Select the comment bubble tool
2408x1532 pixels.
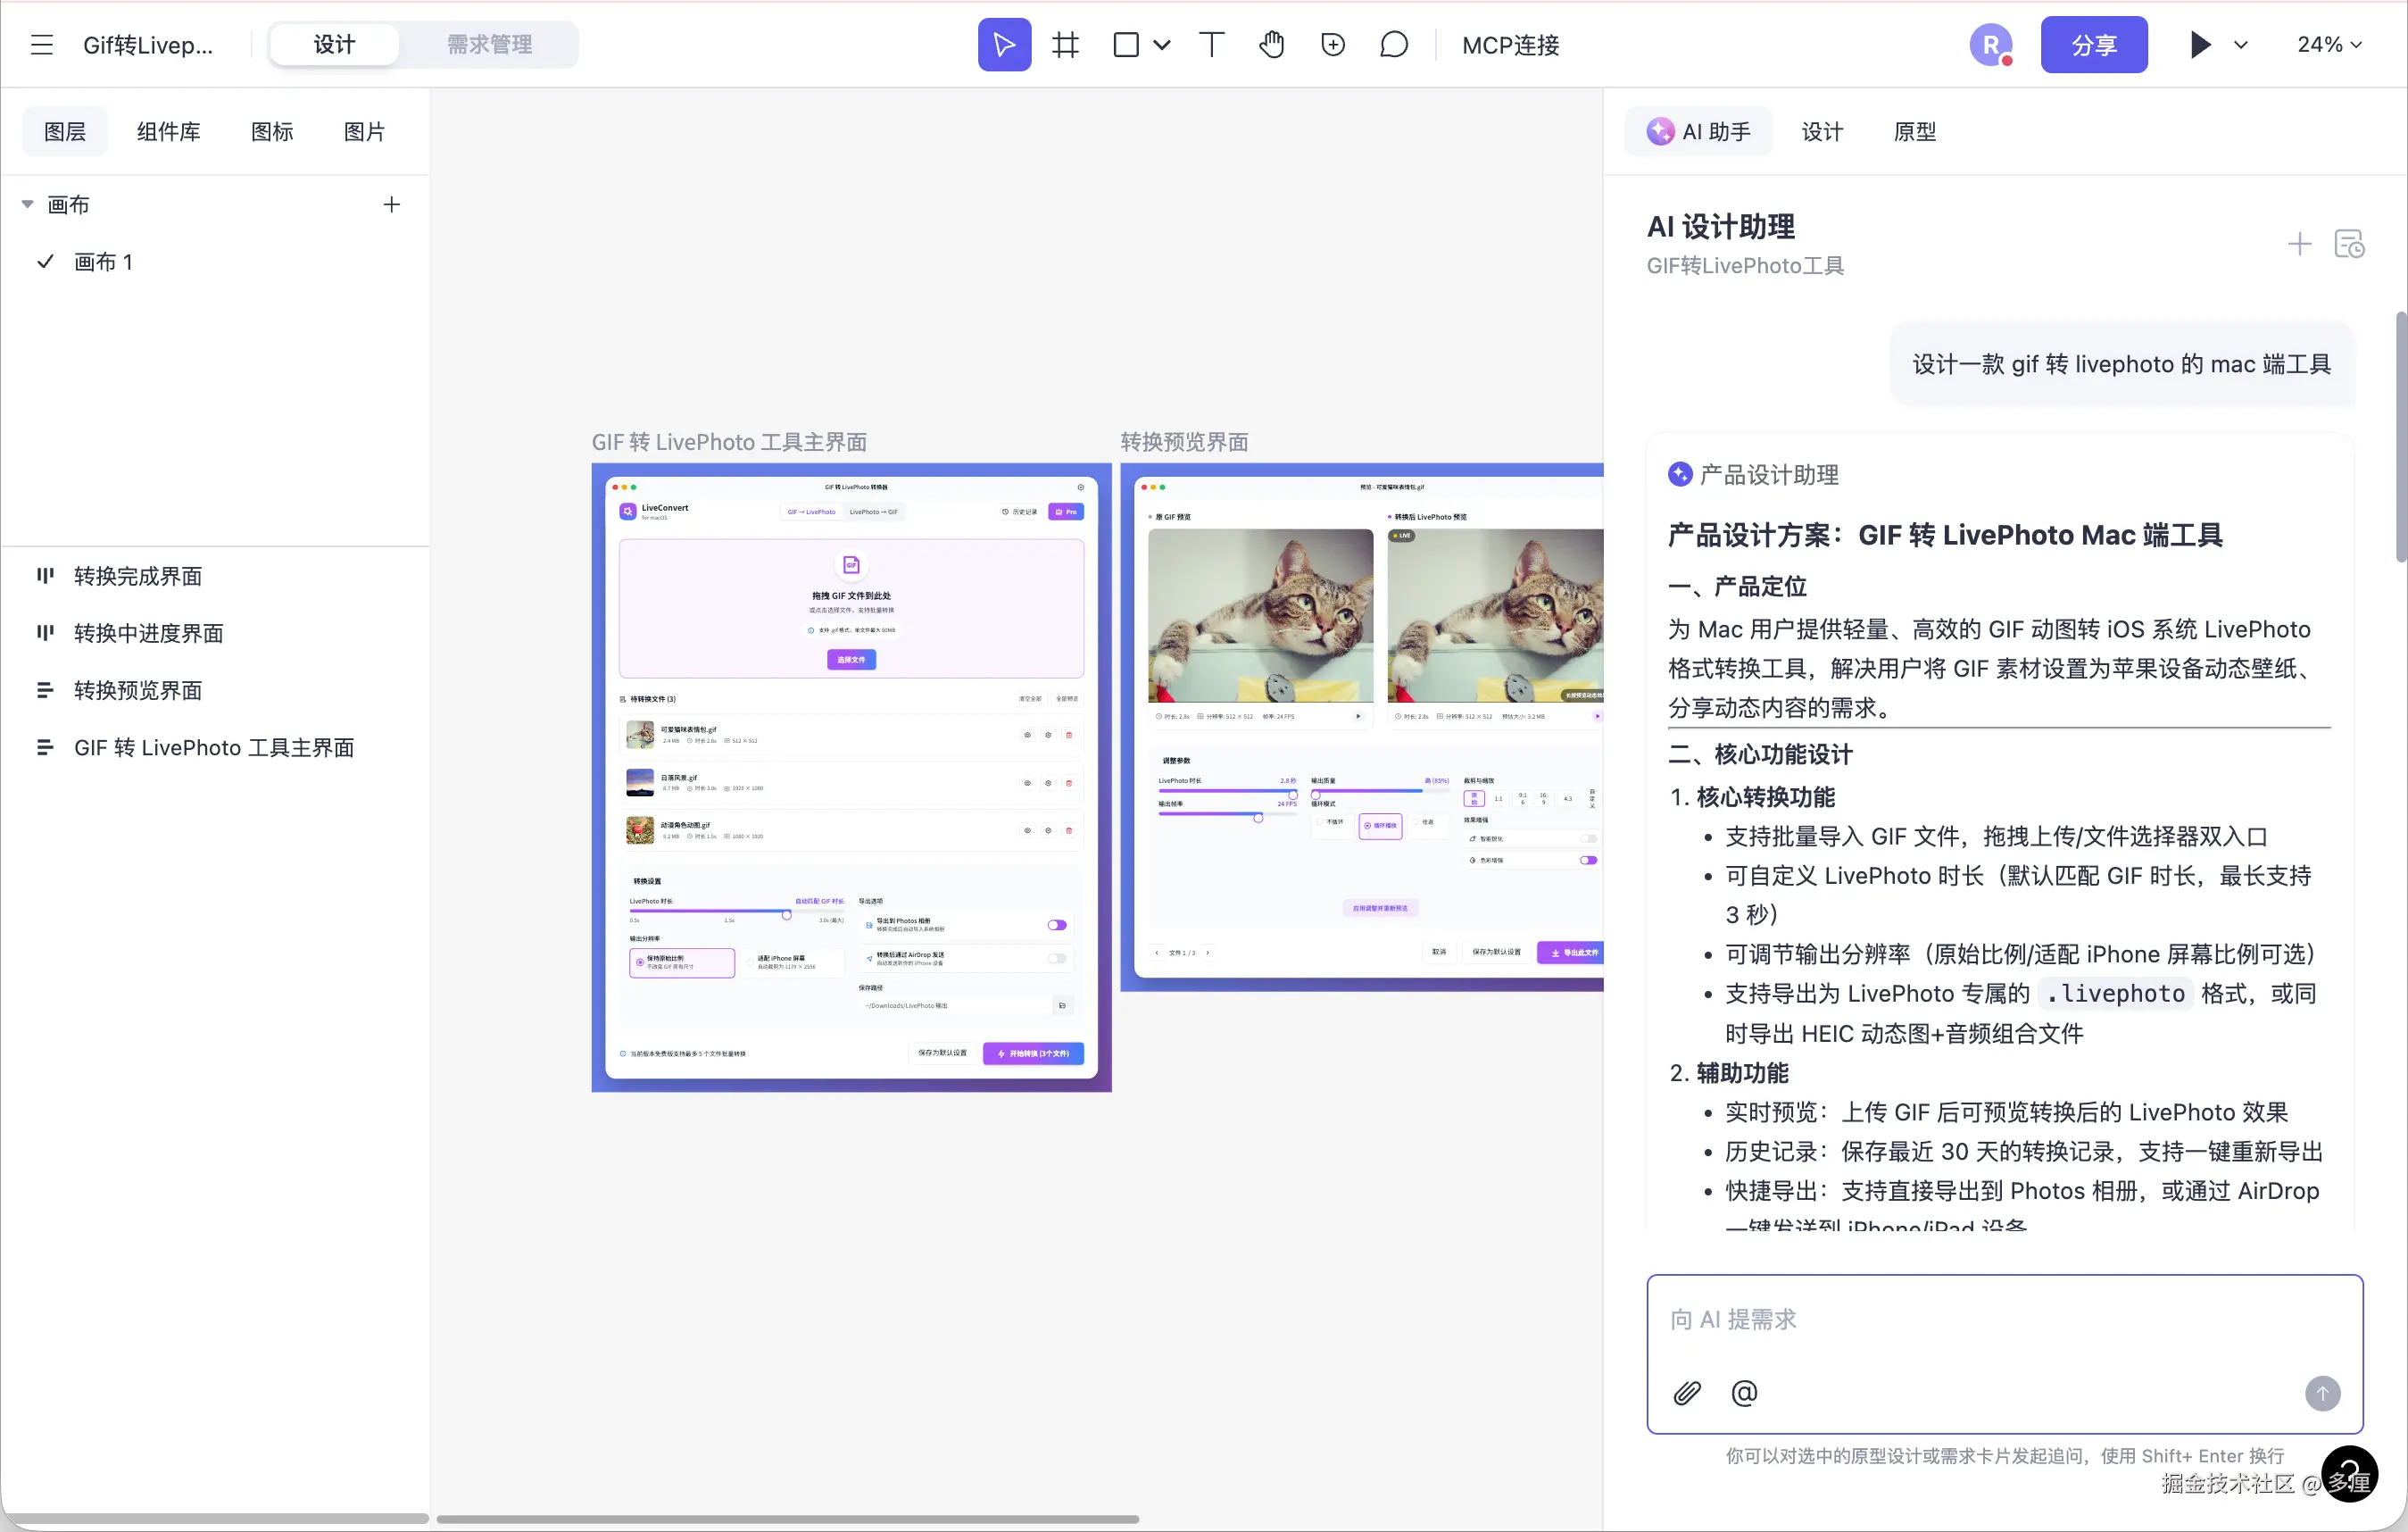1393,45
